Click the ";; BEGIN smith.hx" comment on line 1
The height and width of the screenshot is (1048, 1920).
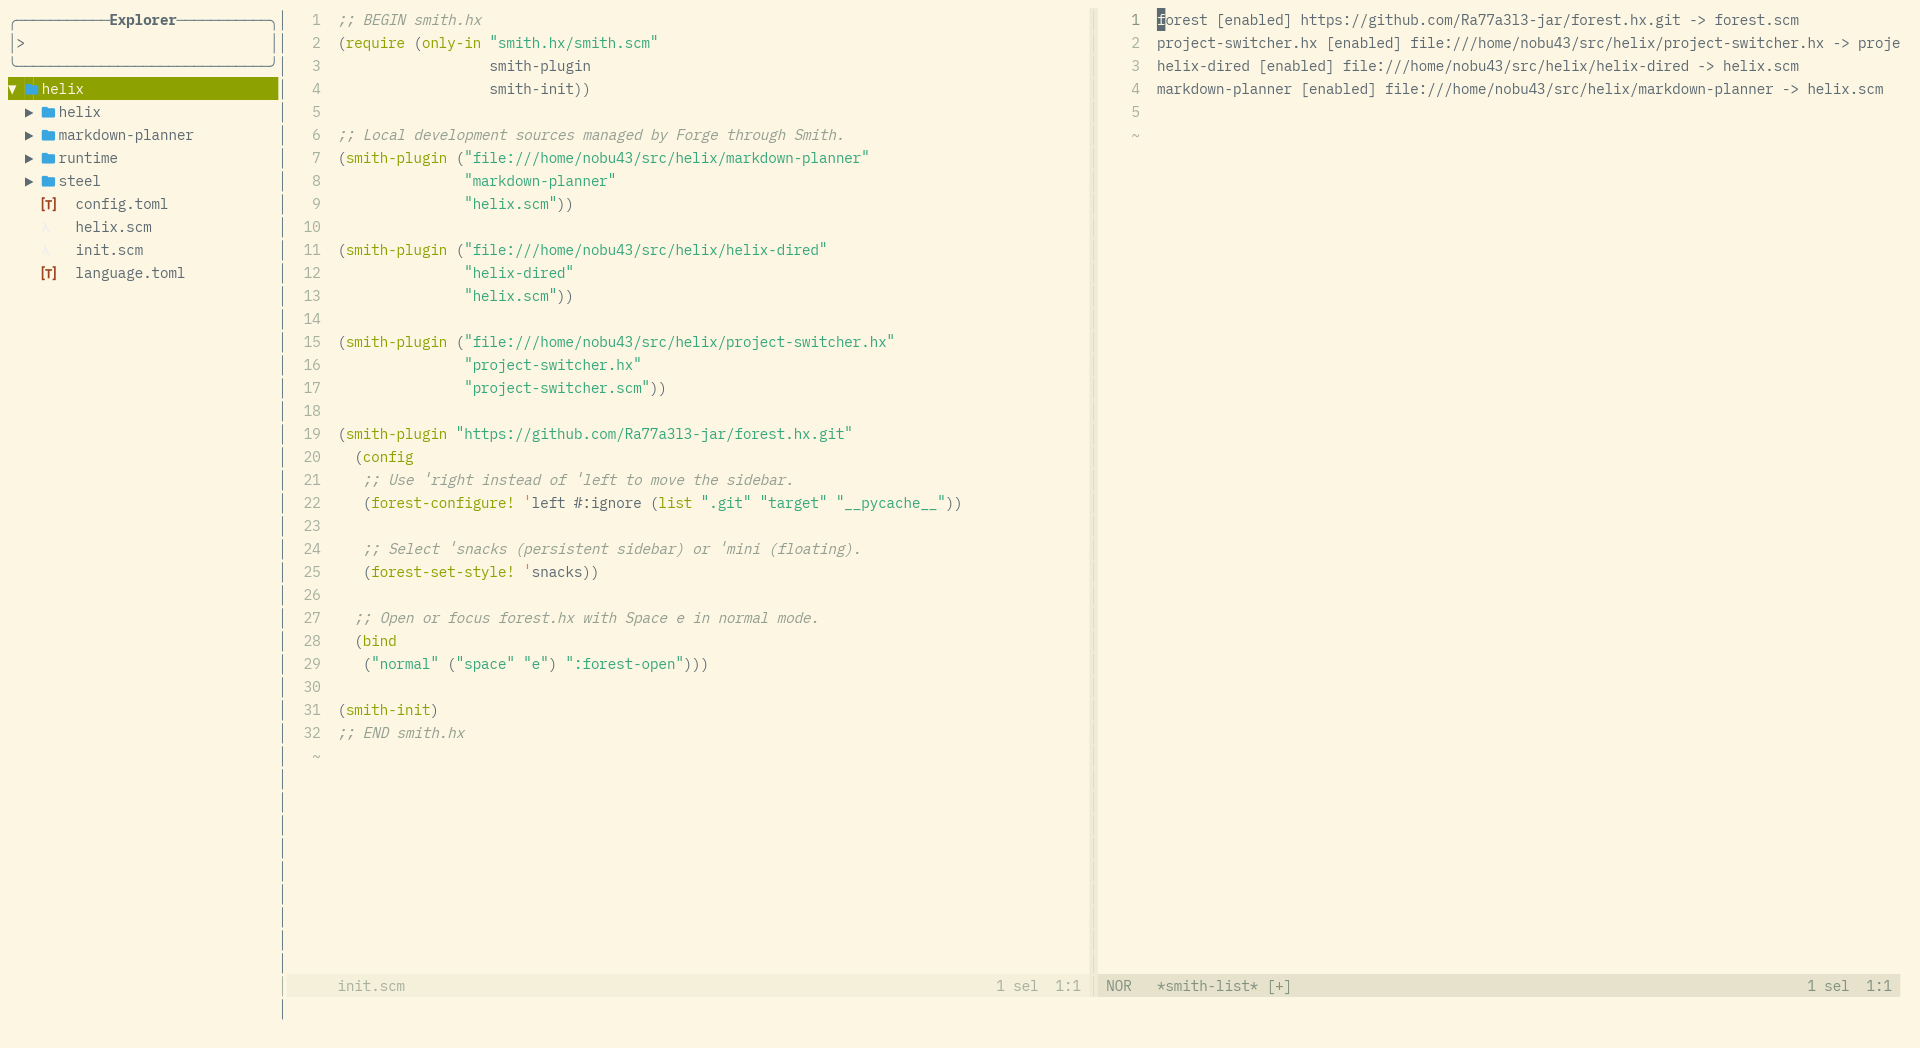(x=410, y=20)
